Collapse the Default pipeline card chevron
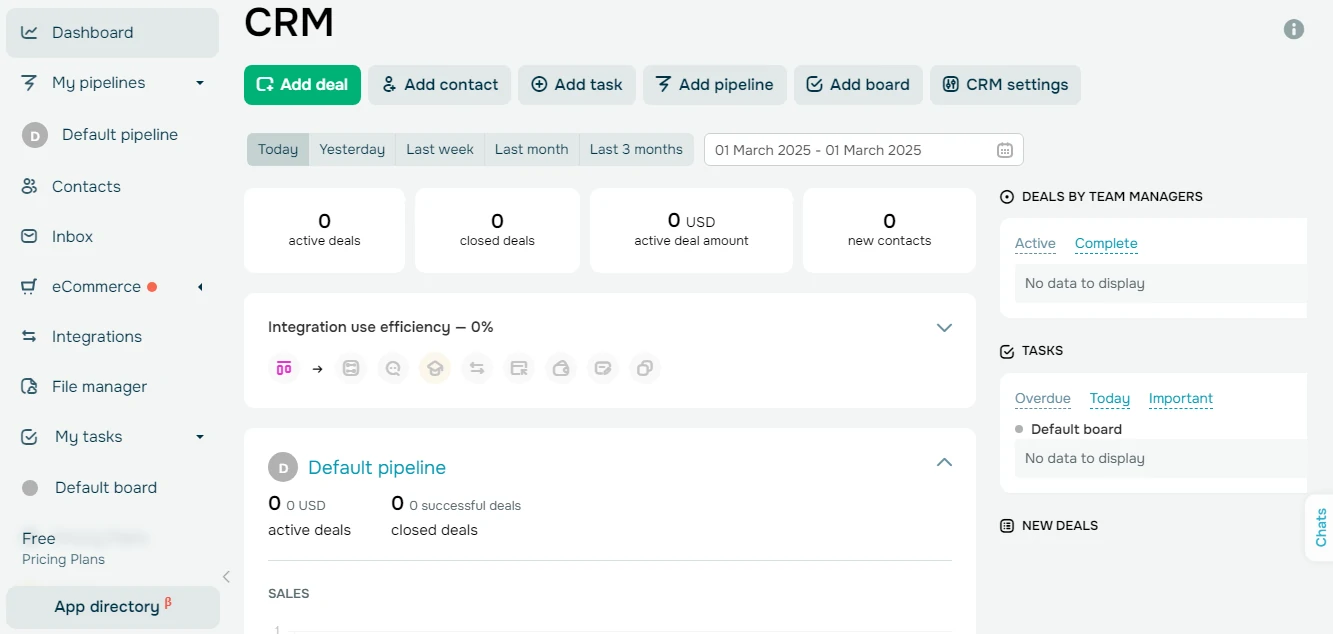The image size is (1333, 634). (x=944, y=462)
